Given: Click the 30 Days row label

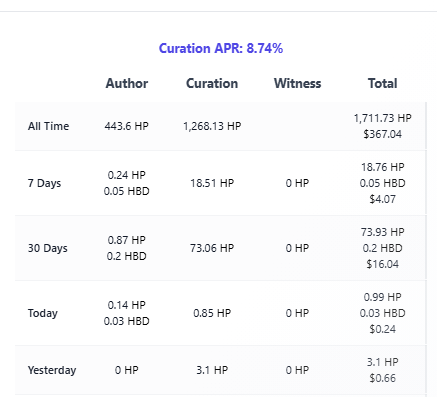Looking at the screenshot, I should point(48,248).
